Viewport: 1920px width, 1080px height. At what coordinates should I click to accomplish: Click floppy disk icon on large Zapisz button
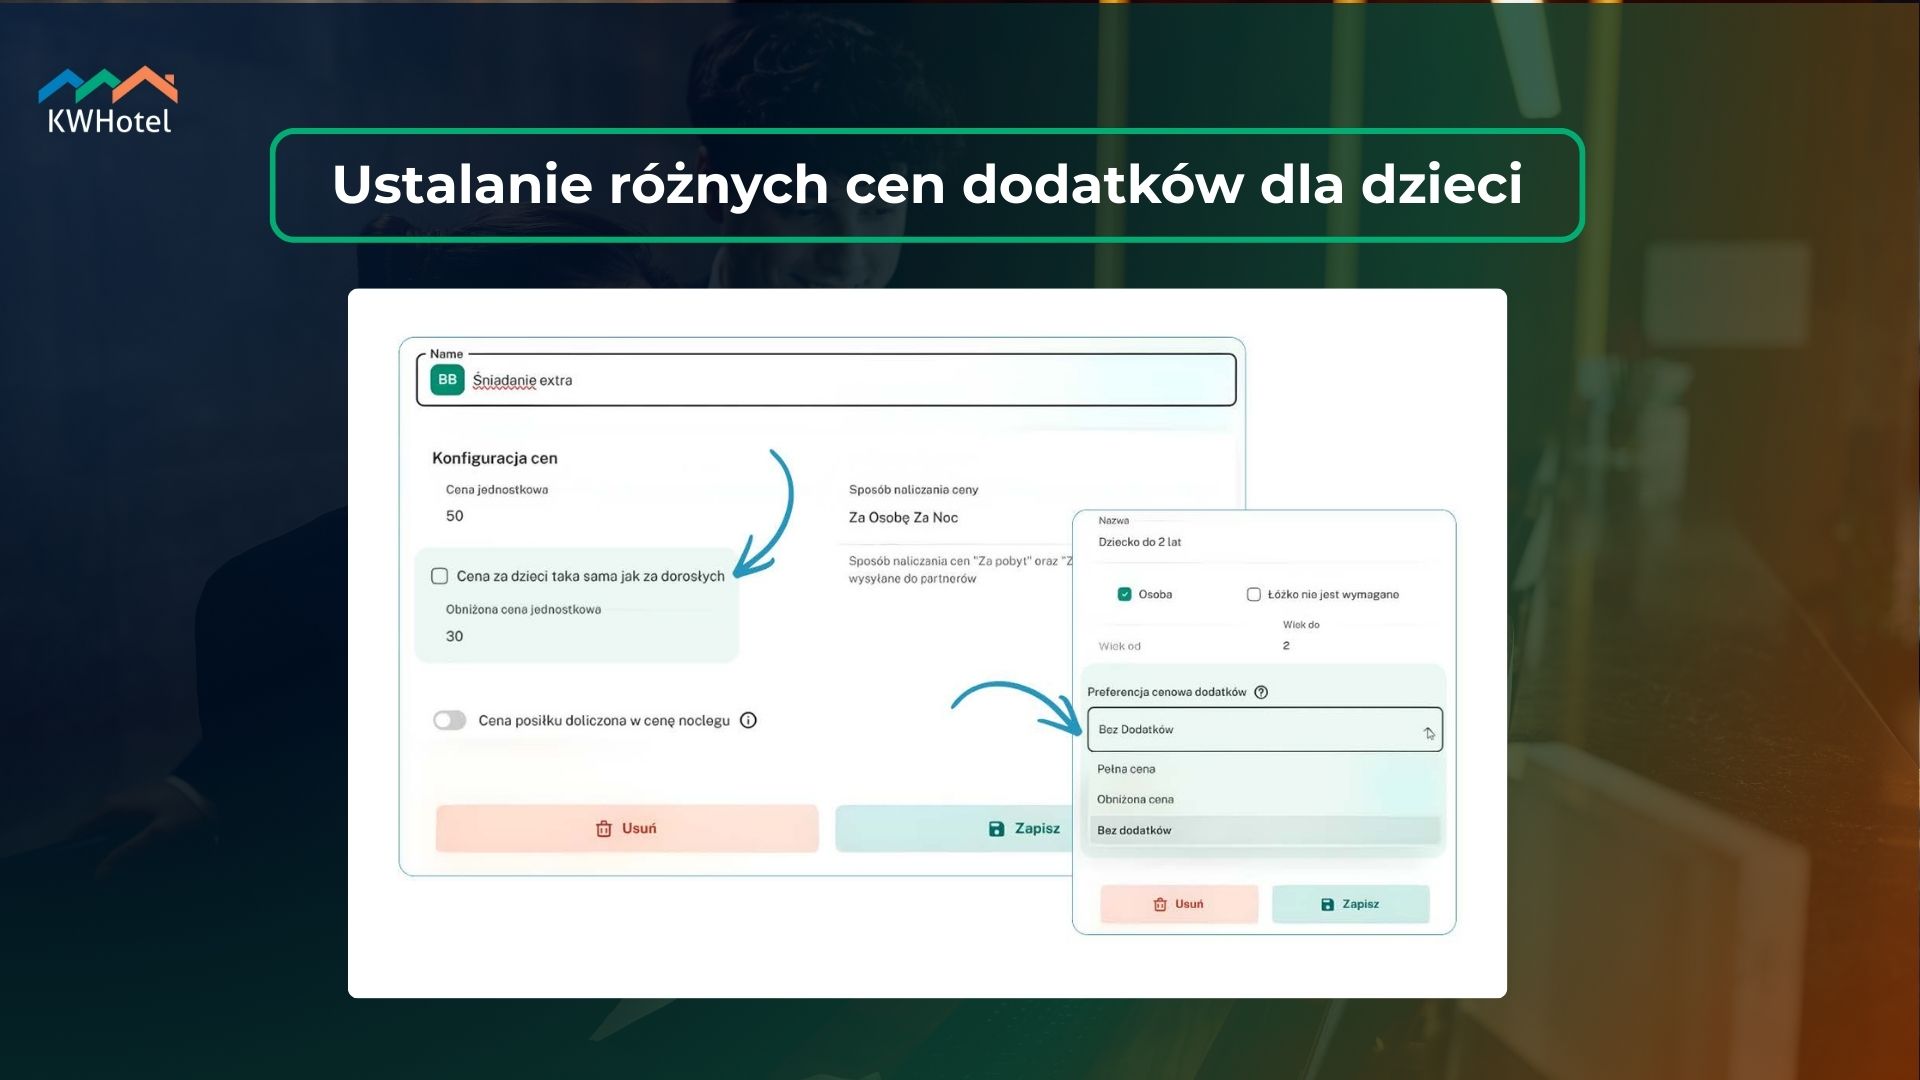pyautogui.click(x=996, y=829)
